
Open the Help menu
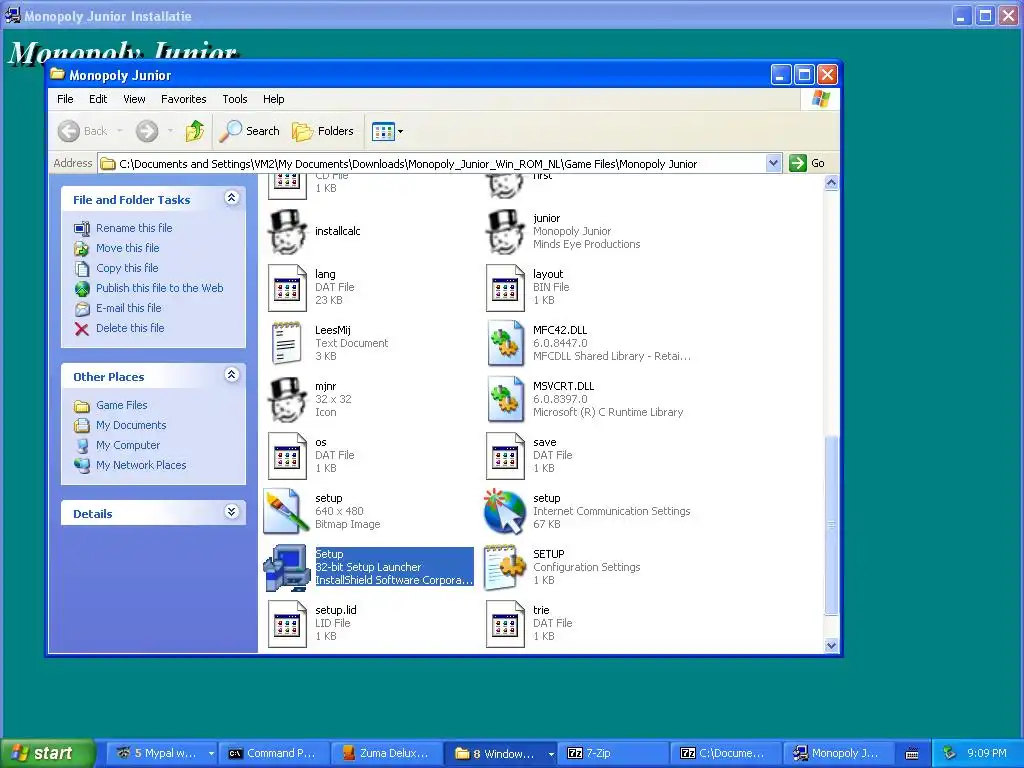pos(274,99)
